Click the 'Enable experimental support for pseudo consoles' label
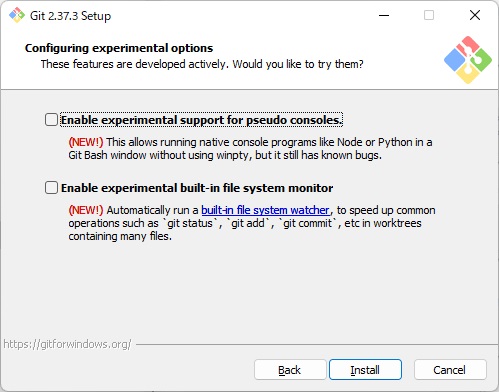Viewport: 499px width, 392px height. tap(202, 120)
